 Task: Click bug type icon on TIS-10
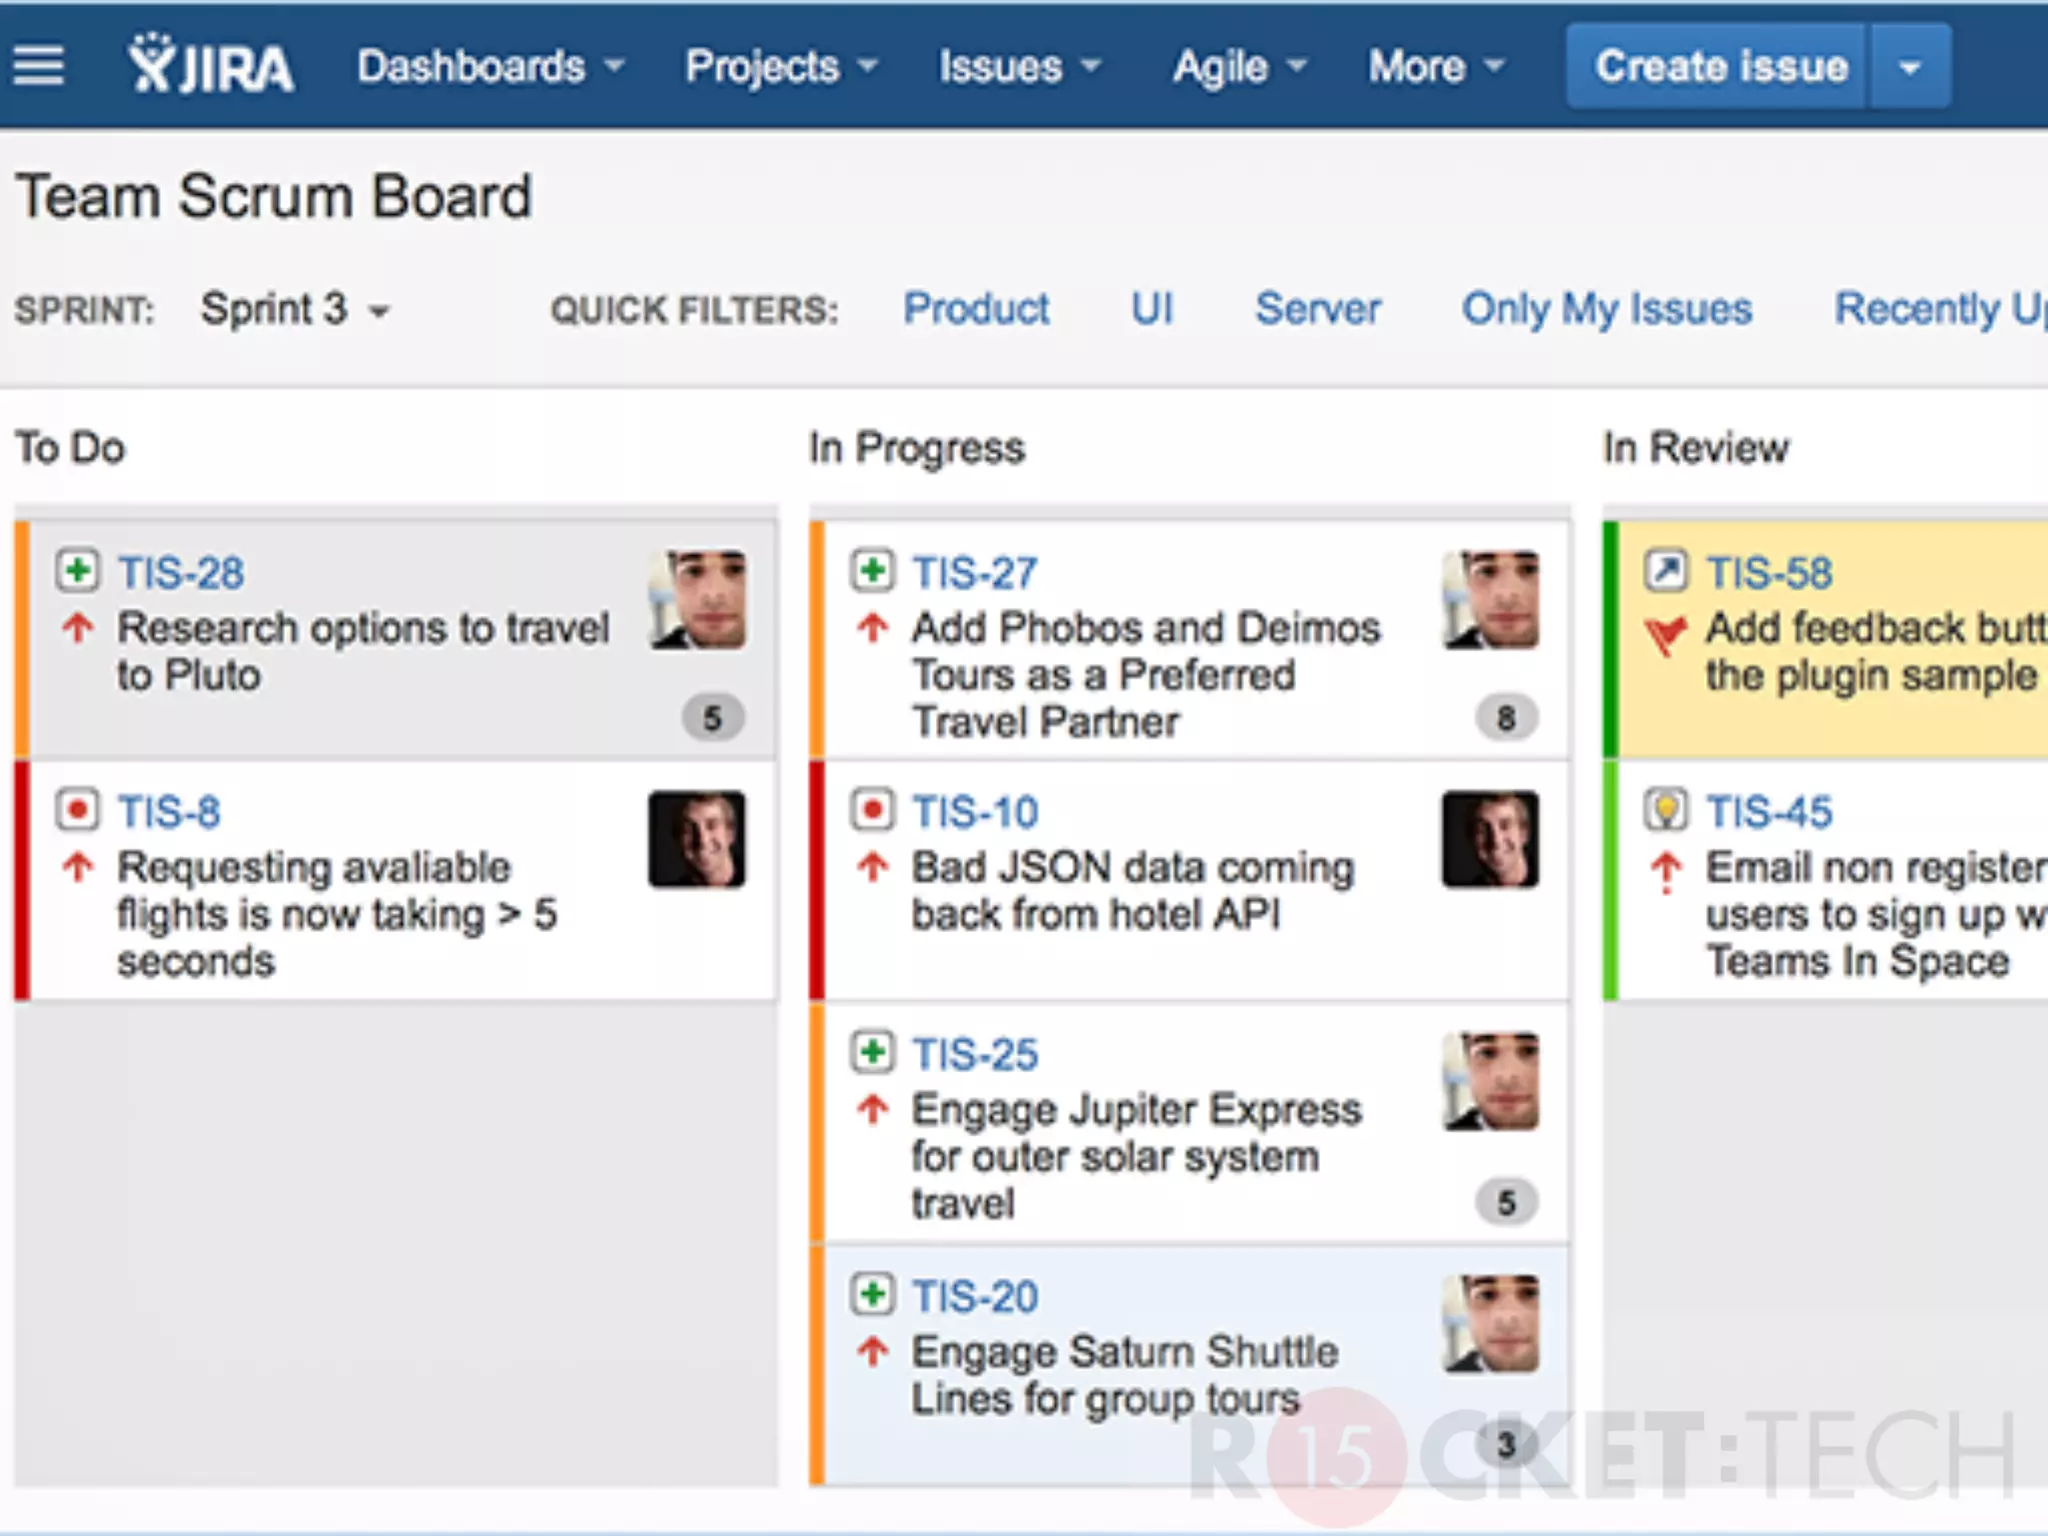pos(872,810)
